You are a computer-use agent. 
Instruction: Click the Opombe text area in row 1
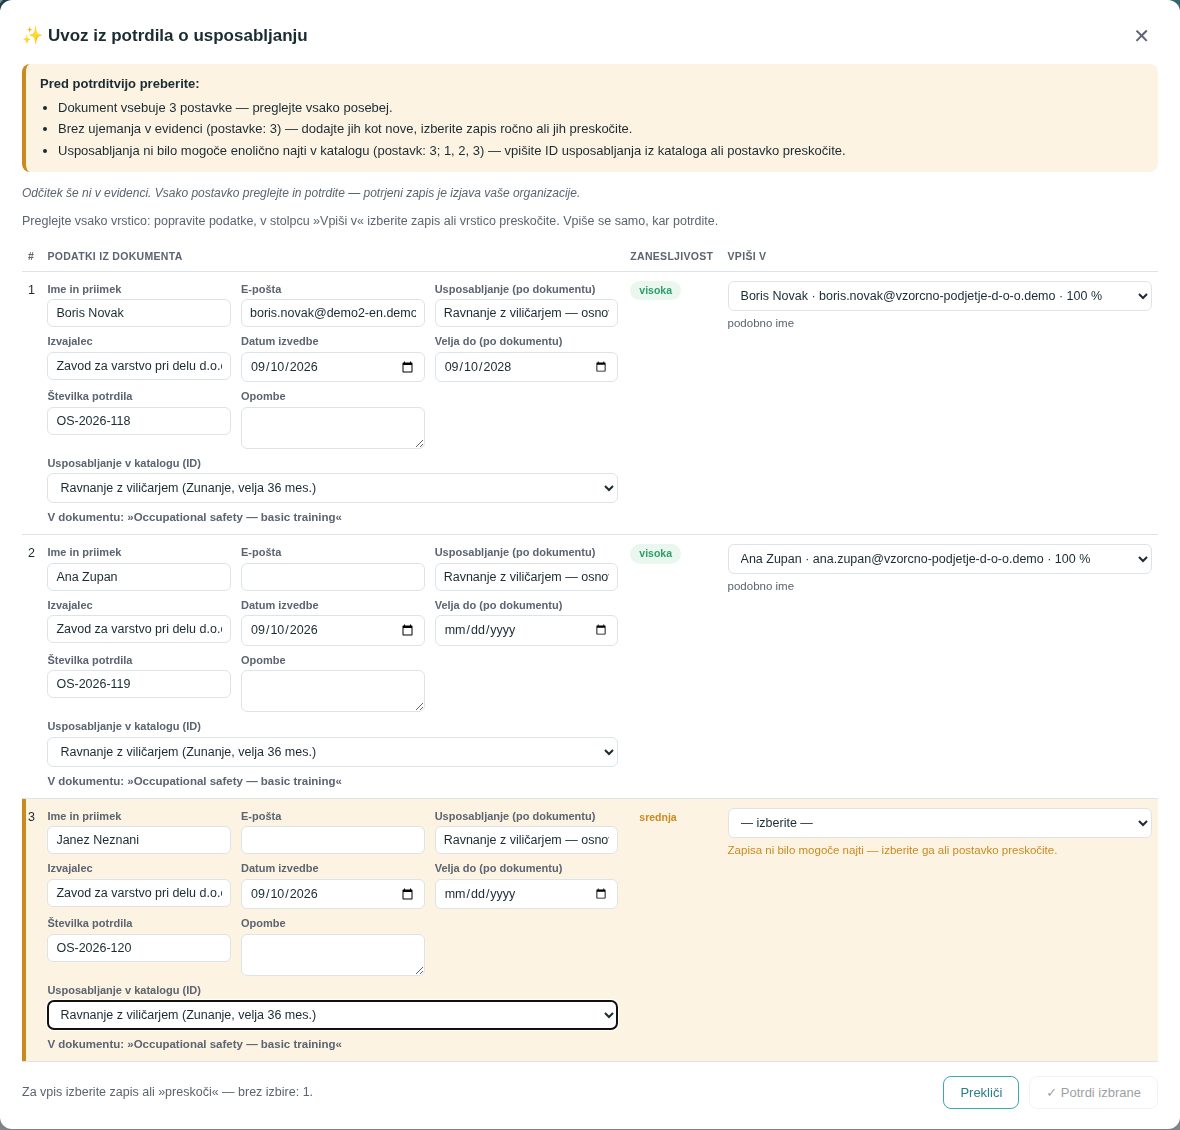pos(333,428)
